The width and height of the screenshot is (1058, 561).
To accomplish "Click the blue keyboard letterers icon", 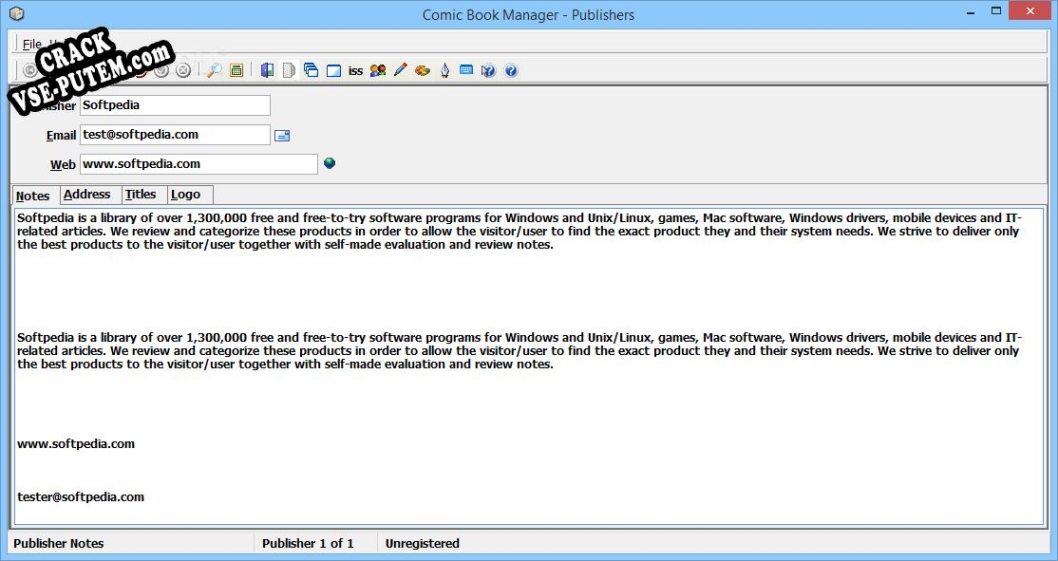I will [x=466, y=70].
